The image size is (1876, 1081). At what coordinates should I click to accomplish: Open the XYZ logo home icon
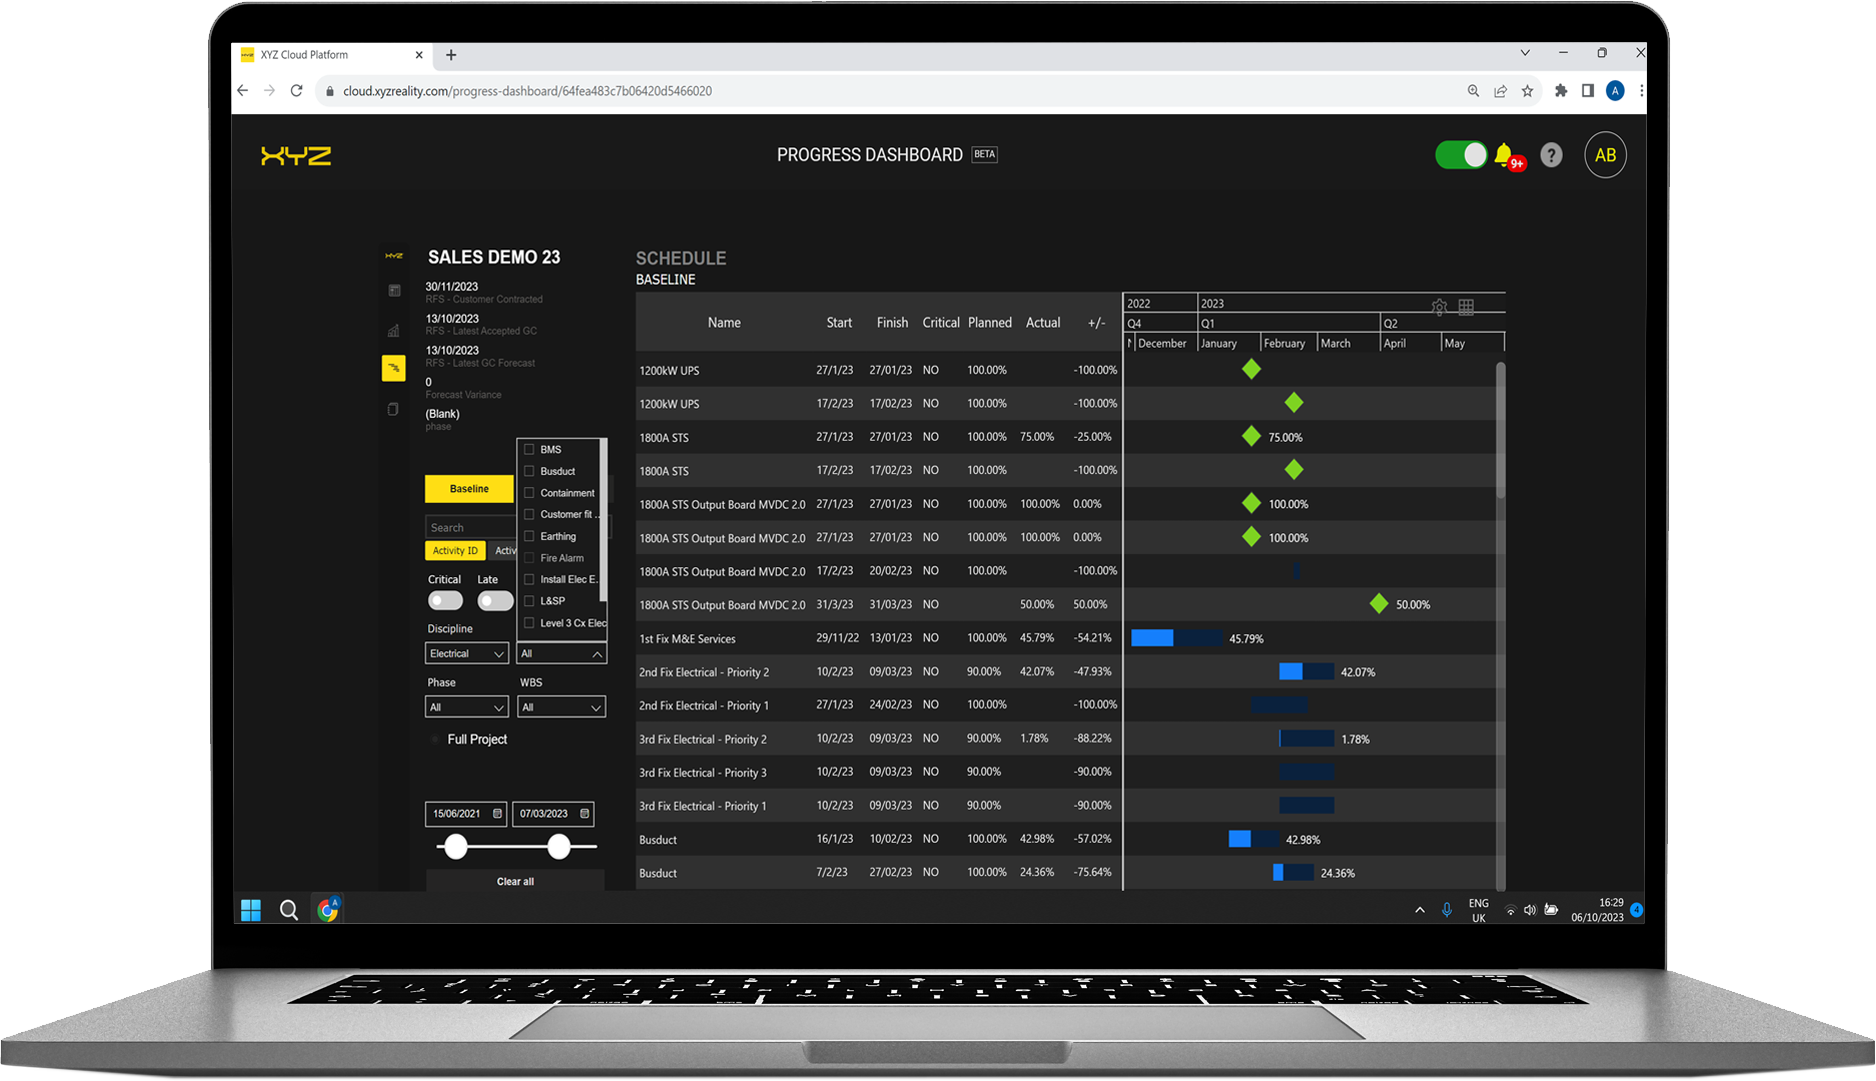394,256
